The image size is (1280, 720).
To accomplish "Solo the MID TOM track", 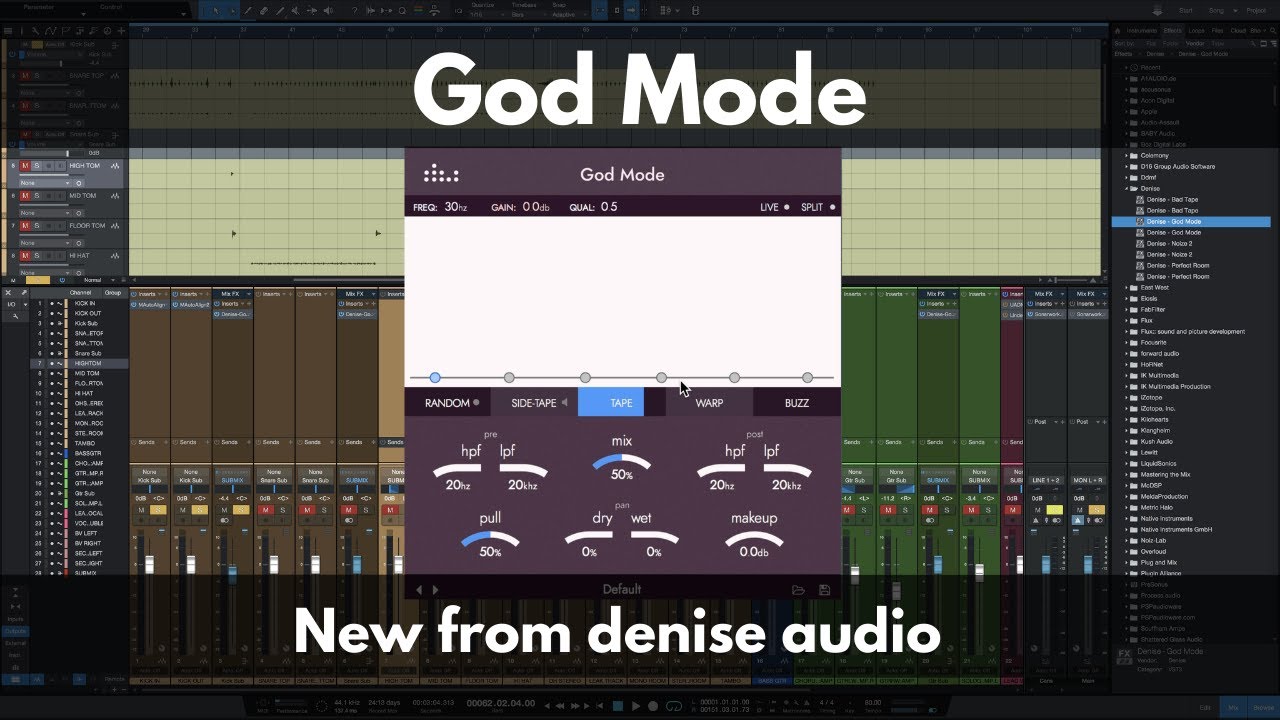I will [x=37, y=196].
